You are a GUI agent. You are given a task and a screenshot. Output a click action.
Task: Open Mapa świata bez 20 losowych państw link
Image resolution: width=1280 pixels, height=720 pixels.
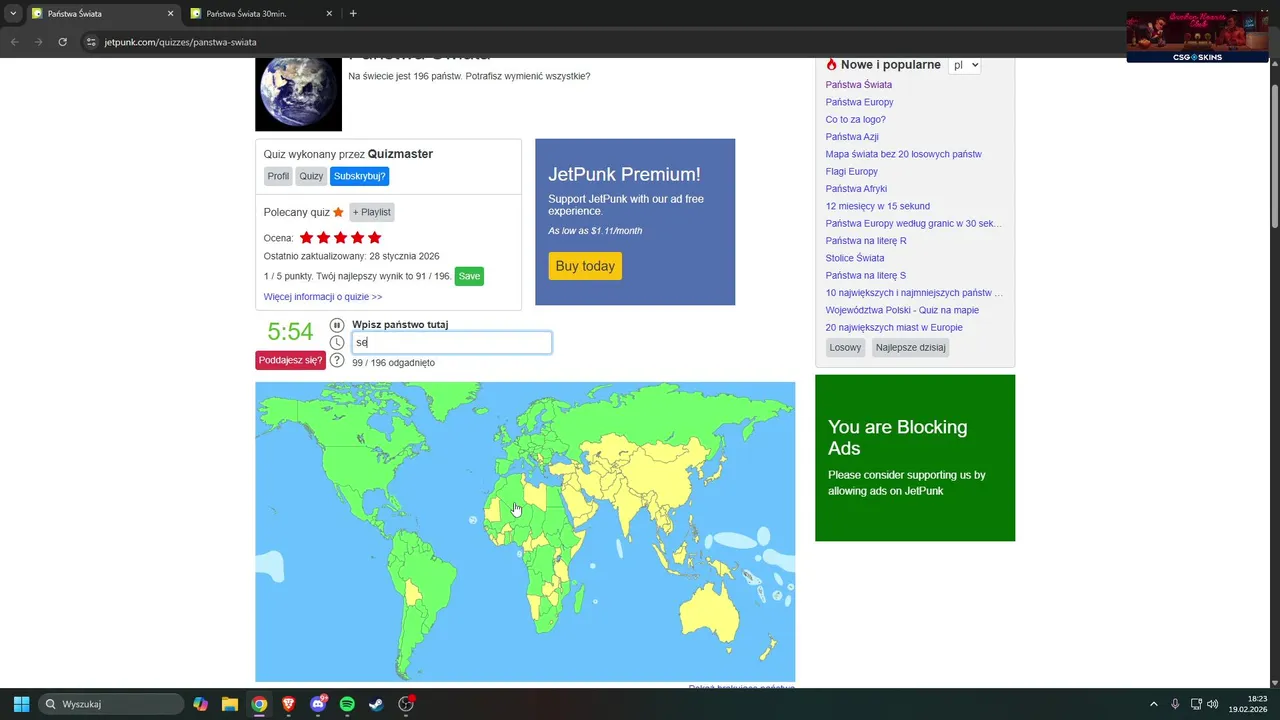click(x=904, y=154)
